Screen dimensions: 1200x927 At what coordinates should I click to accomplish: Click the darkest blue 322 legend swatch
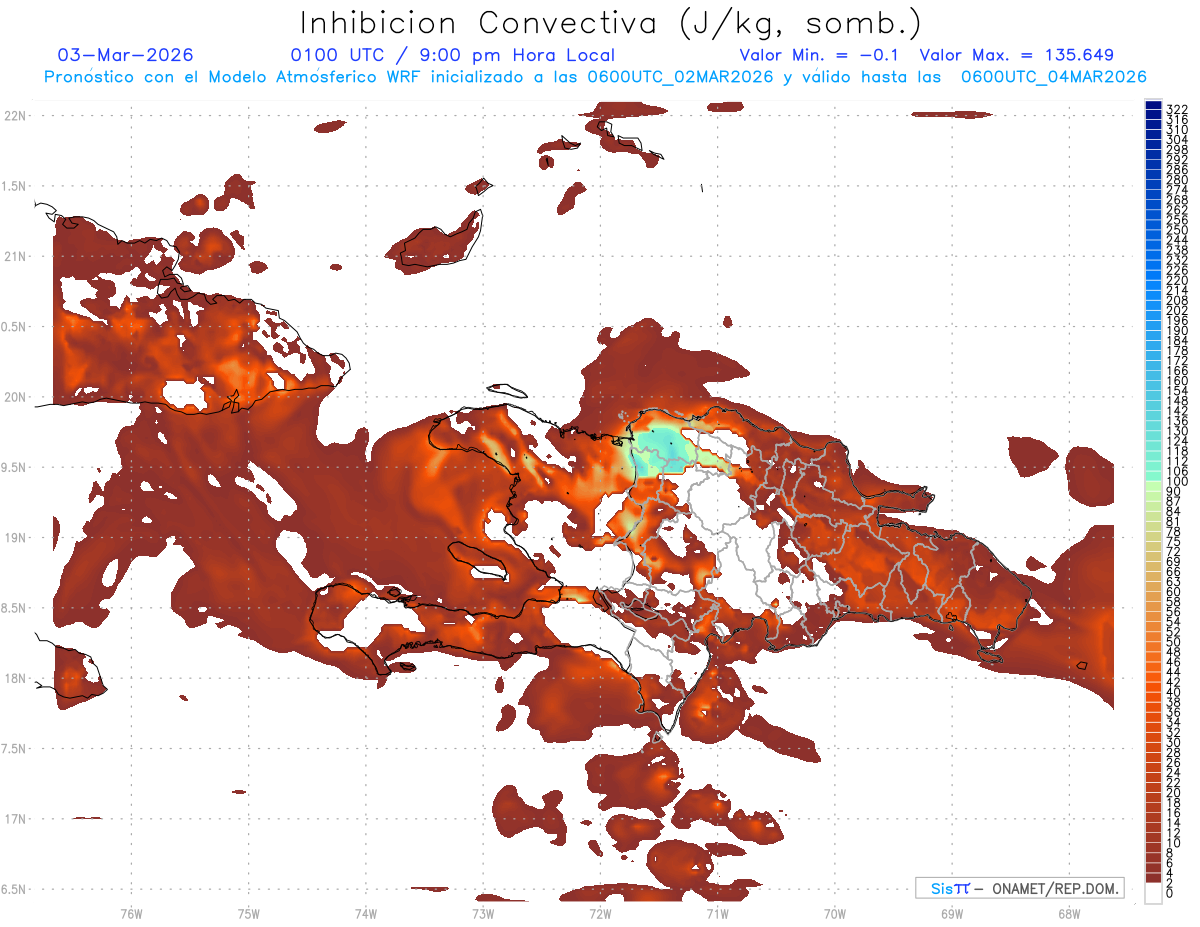point(1153,107)
